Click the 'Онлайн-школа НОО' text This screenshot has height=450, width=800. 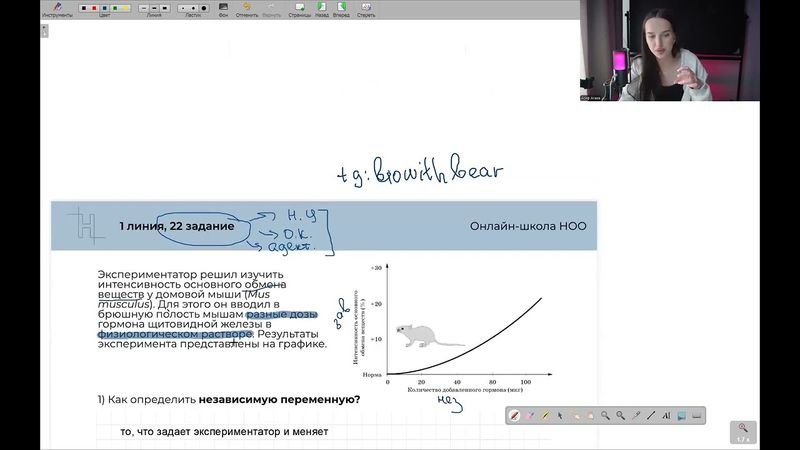(528, 226)
